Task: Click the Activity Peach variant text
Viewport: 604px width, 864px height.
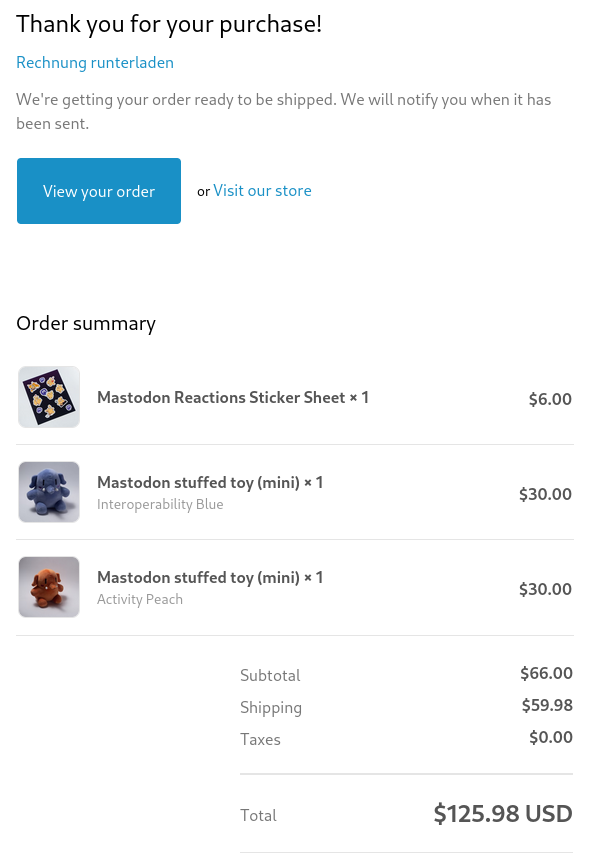Action: pyautogui.click(x=140, y=600)
